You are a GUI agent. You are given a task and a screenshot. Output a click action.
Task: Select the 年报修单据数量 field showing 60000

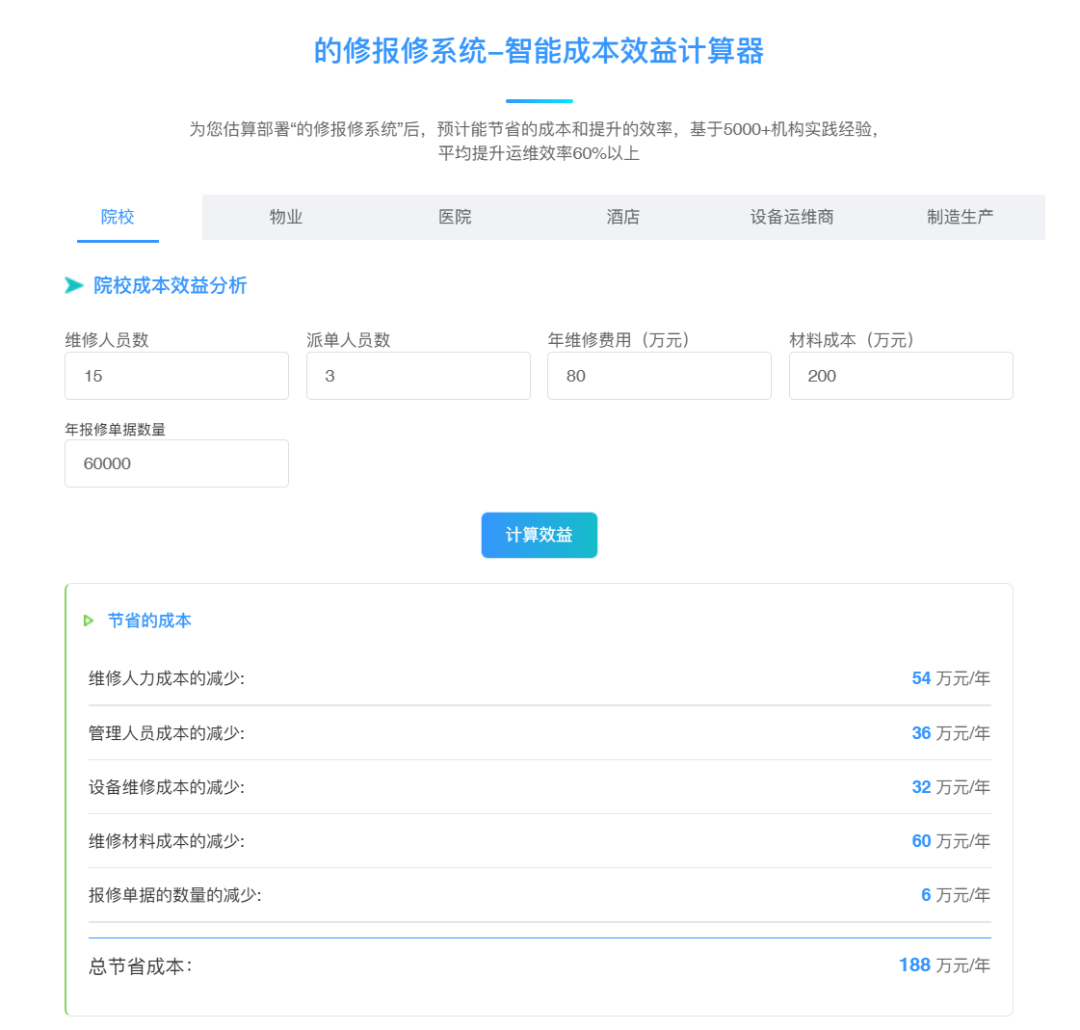click(176, 463)
